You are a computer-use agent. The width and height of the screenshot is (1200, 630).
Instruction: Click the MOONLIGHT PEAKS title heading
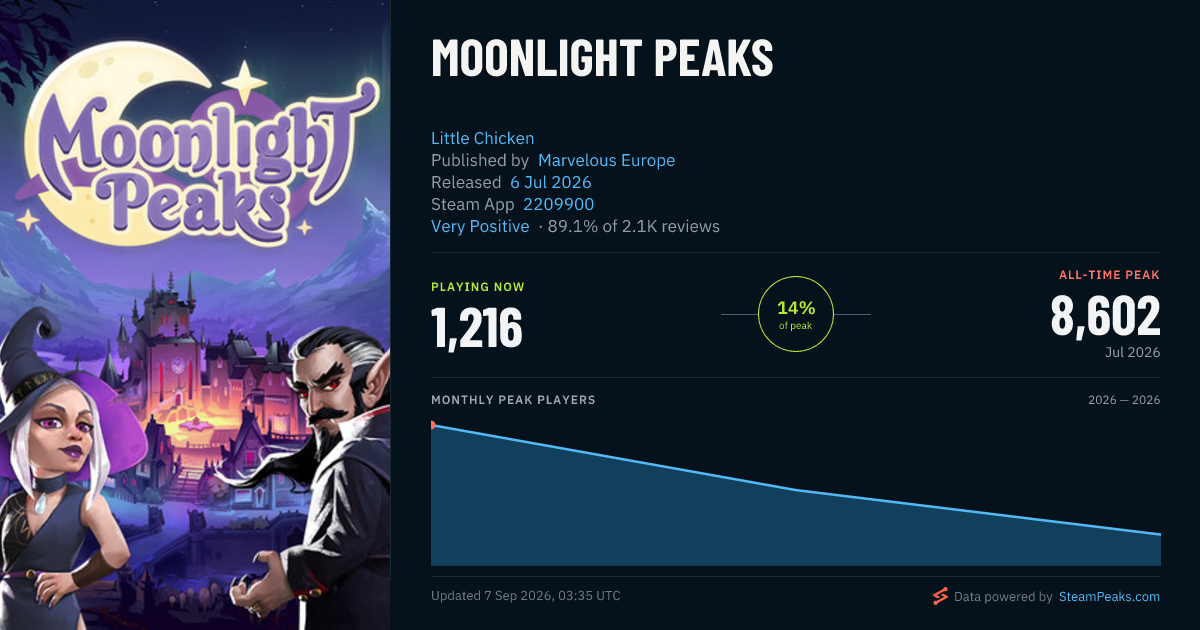602,59
